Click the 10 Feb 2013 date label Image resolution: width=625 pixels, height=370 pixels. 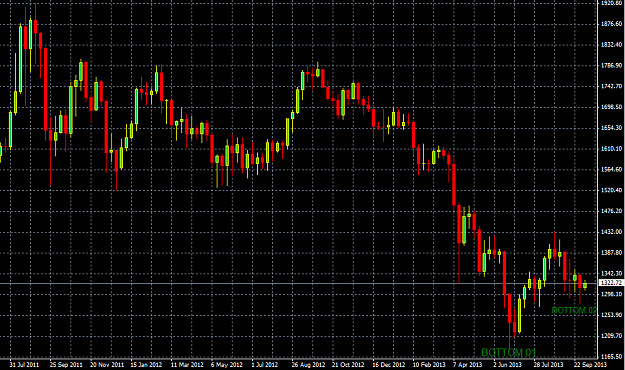tap(429, 364)
